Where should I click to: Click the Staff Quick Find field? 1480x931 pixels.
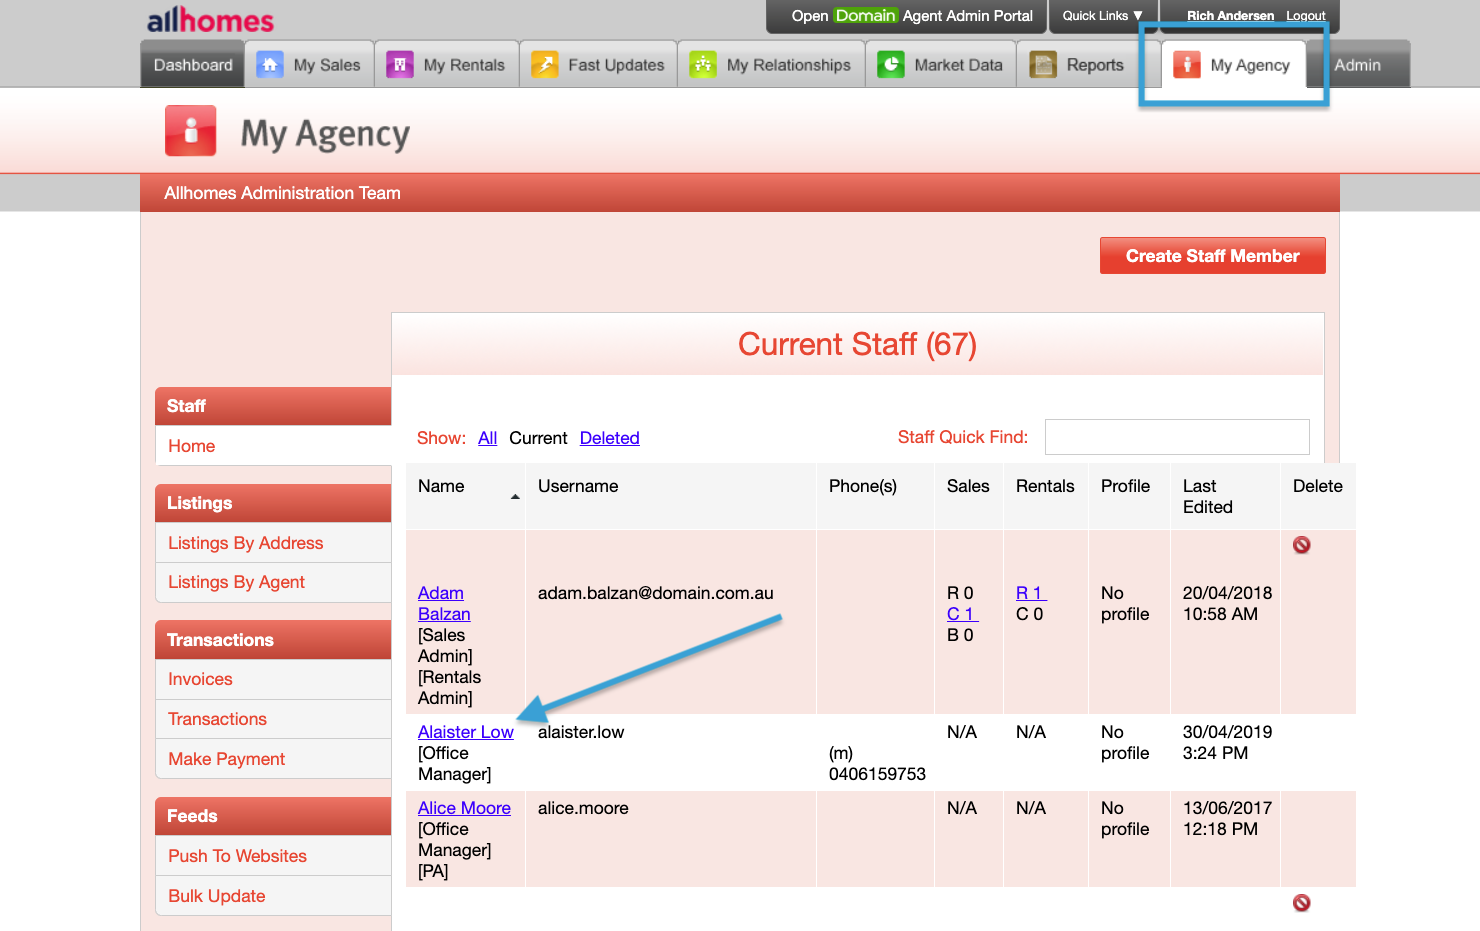(x=1176, y=436)
